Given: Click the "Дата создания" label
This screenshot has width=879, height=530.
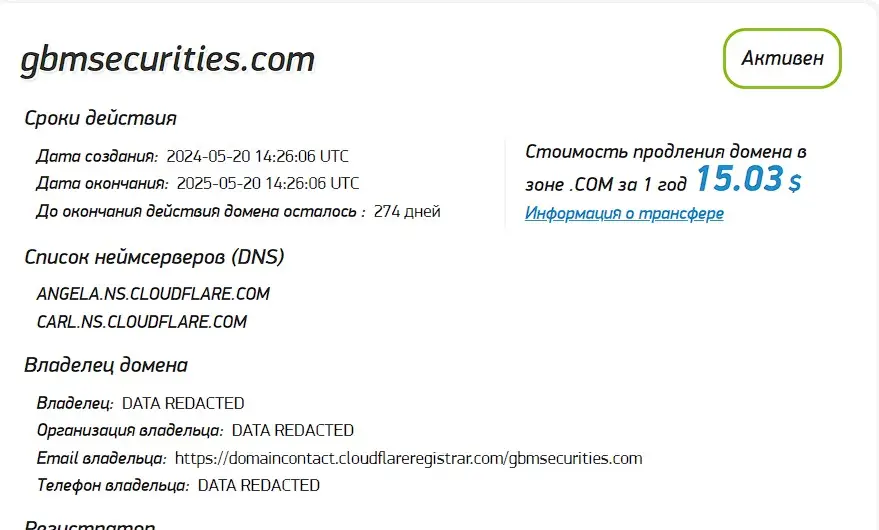Looking at the screenshot, I should [x=97, y=156].
